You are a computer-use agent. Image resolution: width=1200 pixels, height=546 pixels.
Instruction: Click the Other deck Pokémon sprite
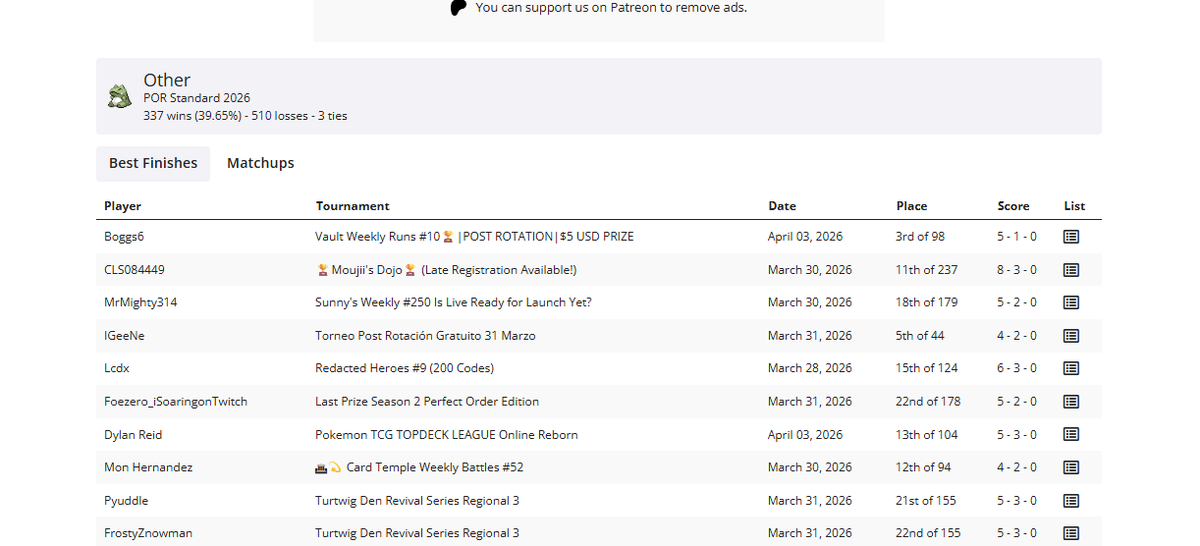coord(120,97)
